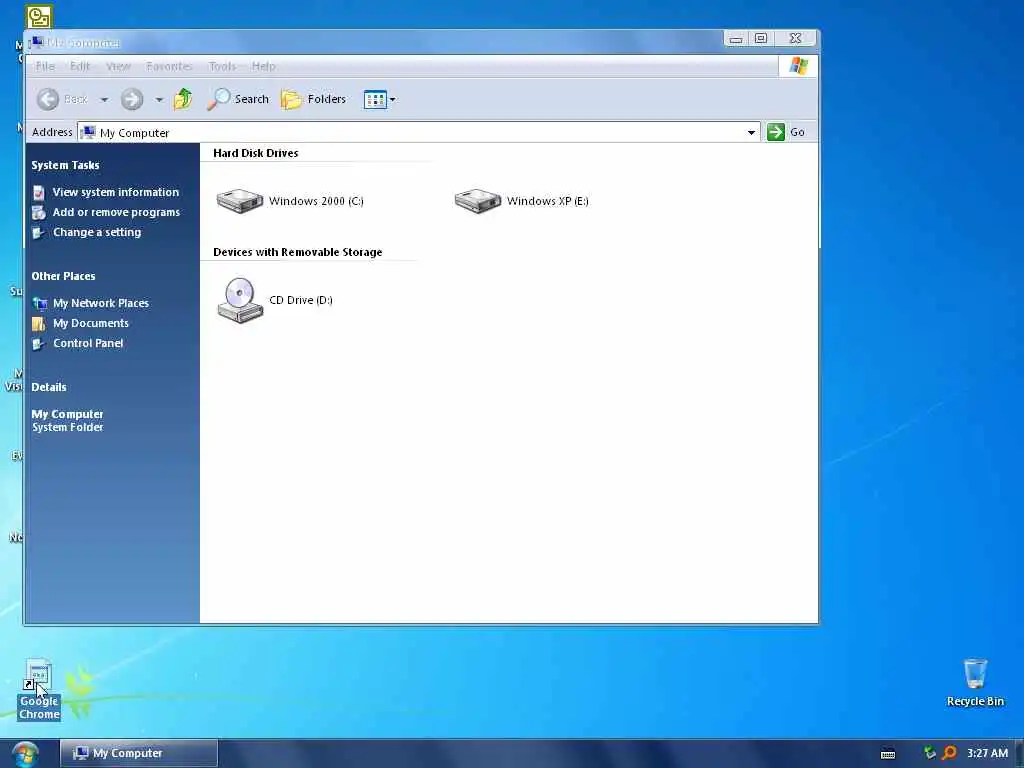Open the Search toolbar button
The height and width of the screenshot is (768, 1024).
238,99
